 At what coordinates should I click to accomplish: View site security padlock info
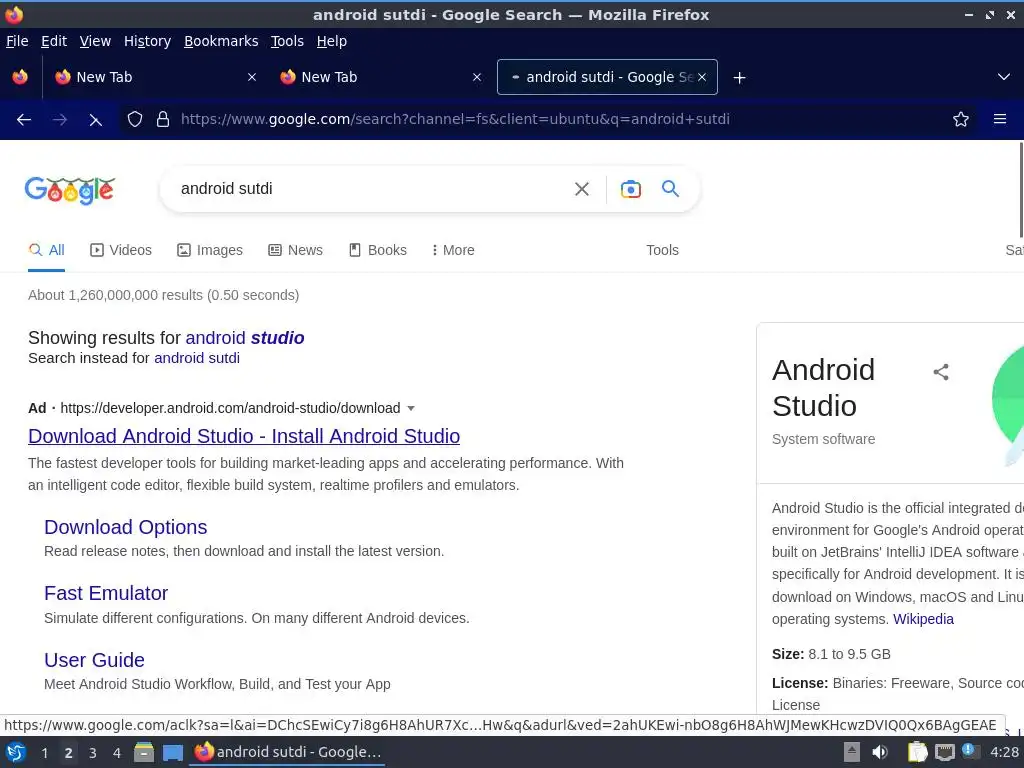click(163, 120)
